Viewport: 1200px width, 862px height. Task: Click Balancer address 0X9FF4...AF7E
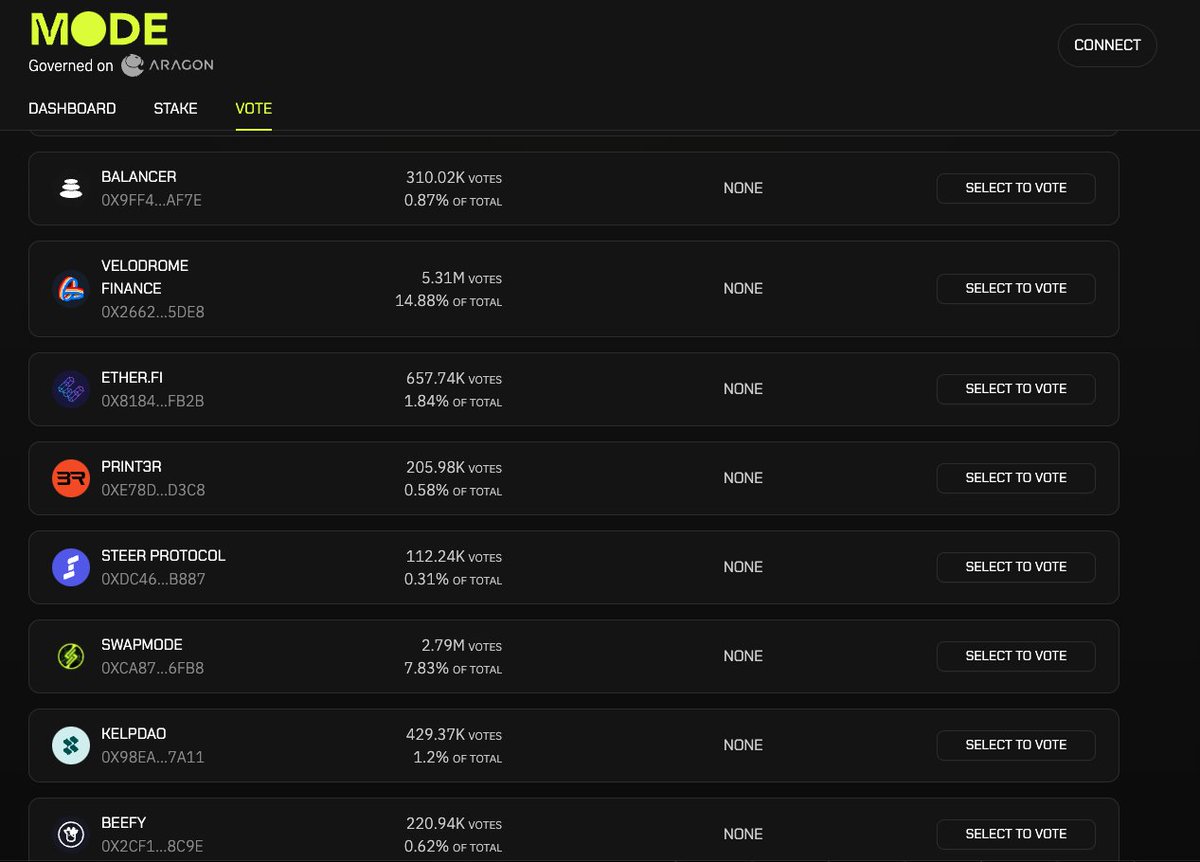click(x=151, y=200)
